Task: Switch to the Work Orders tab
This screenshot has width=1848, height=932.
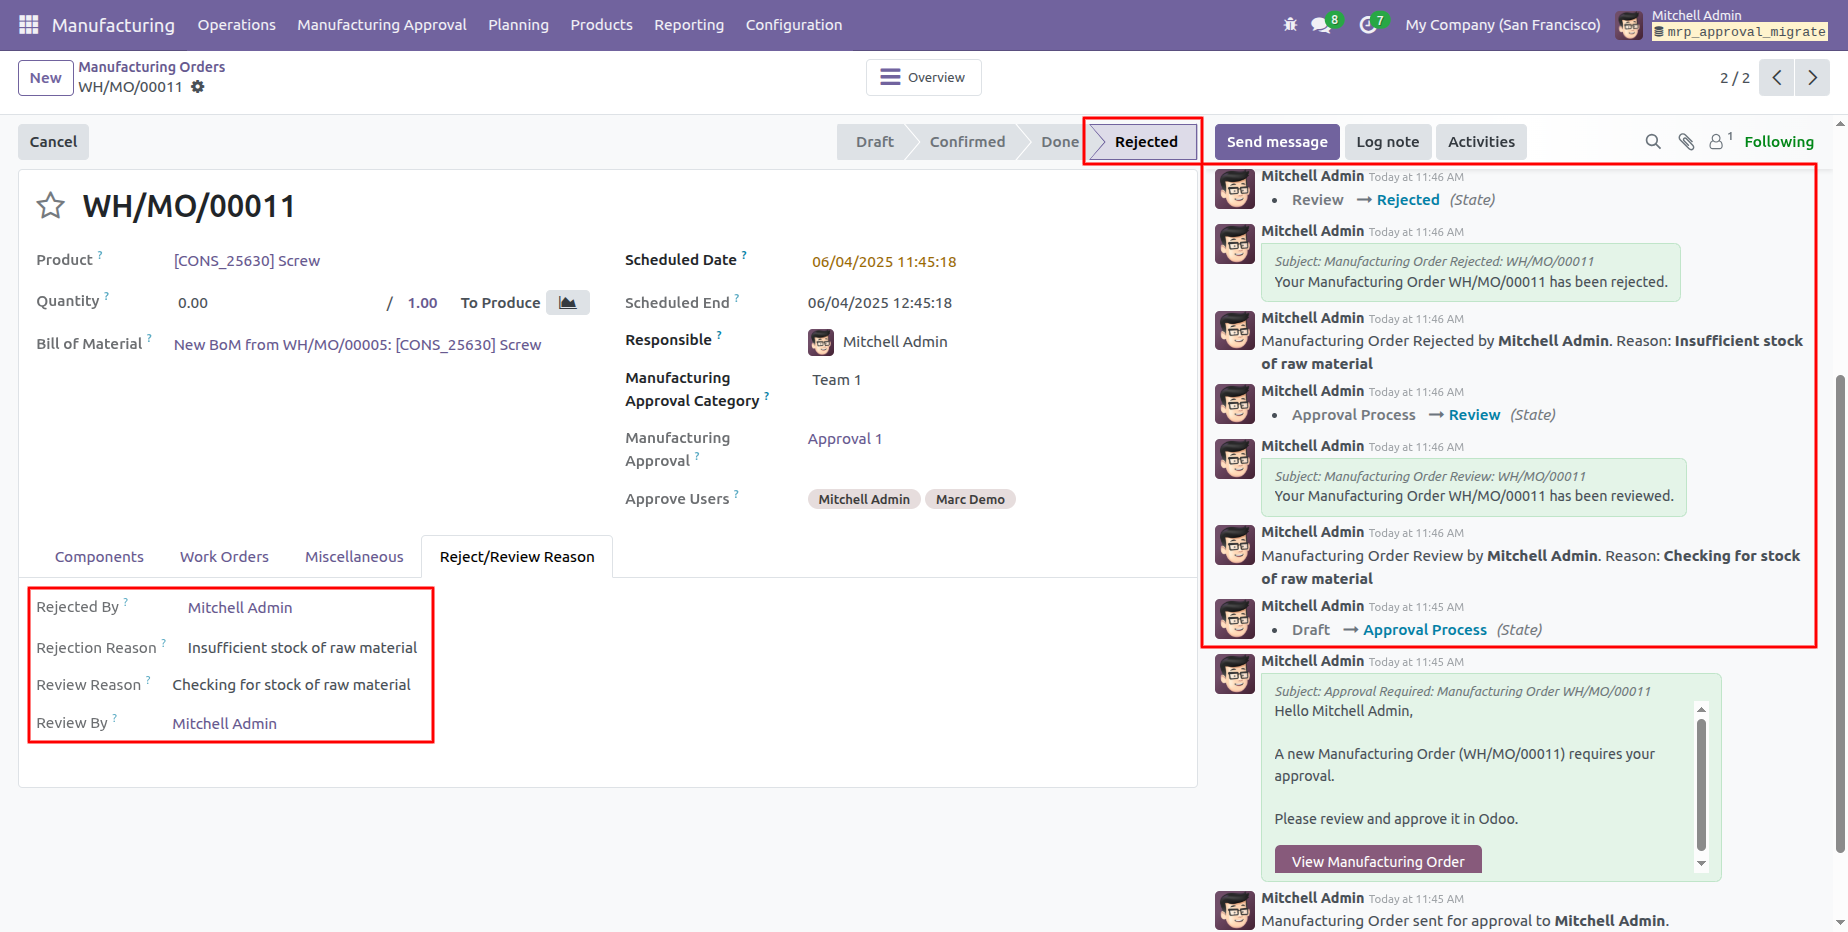Action: click(224, 557)
